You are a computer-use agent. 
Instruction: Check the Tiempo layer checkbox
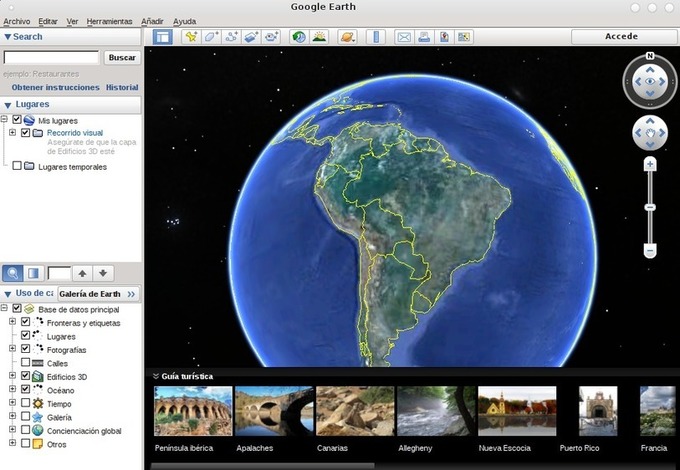coord(26,403)
